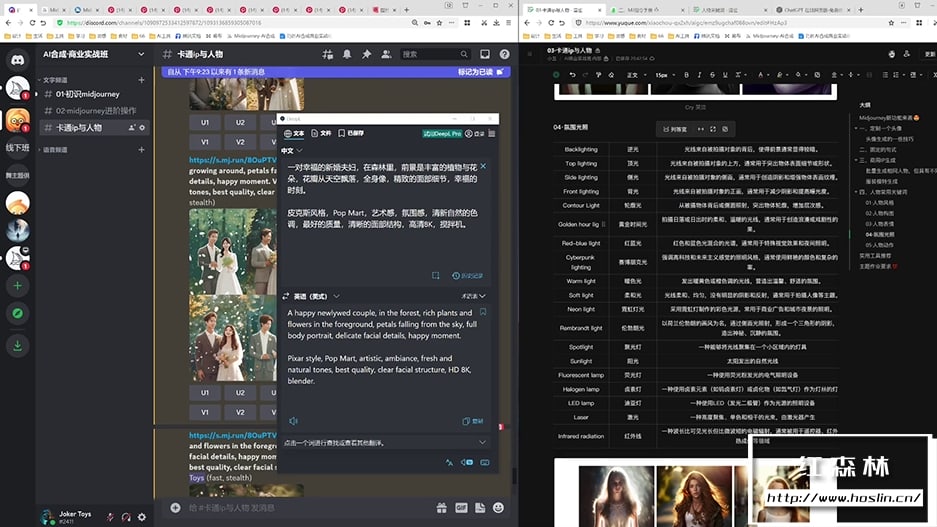Open Discord help question mark icon
Screen dimensions: 937x527
[x=504, y=54]
